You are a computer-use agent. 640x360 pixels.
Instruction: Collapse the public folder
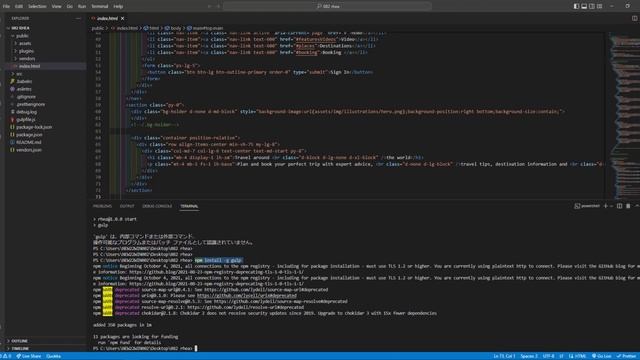22,36
